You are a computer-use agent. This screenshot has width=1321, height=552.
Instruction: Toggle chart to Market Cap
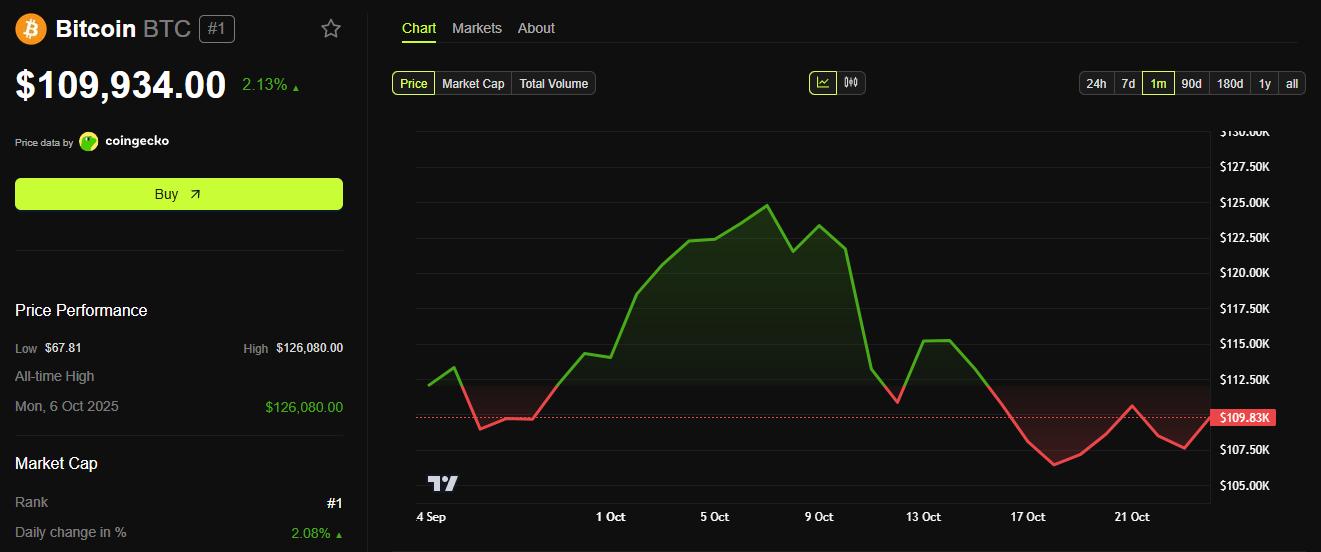click(473, 83)
